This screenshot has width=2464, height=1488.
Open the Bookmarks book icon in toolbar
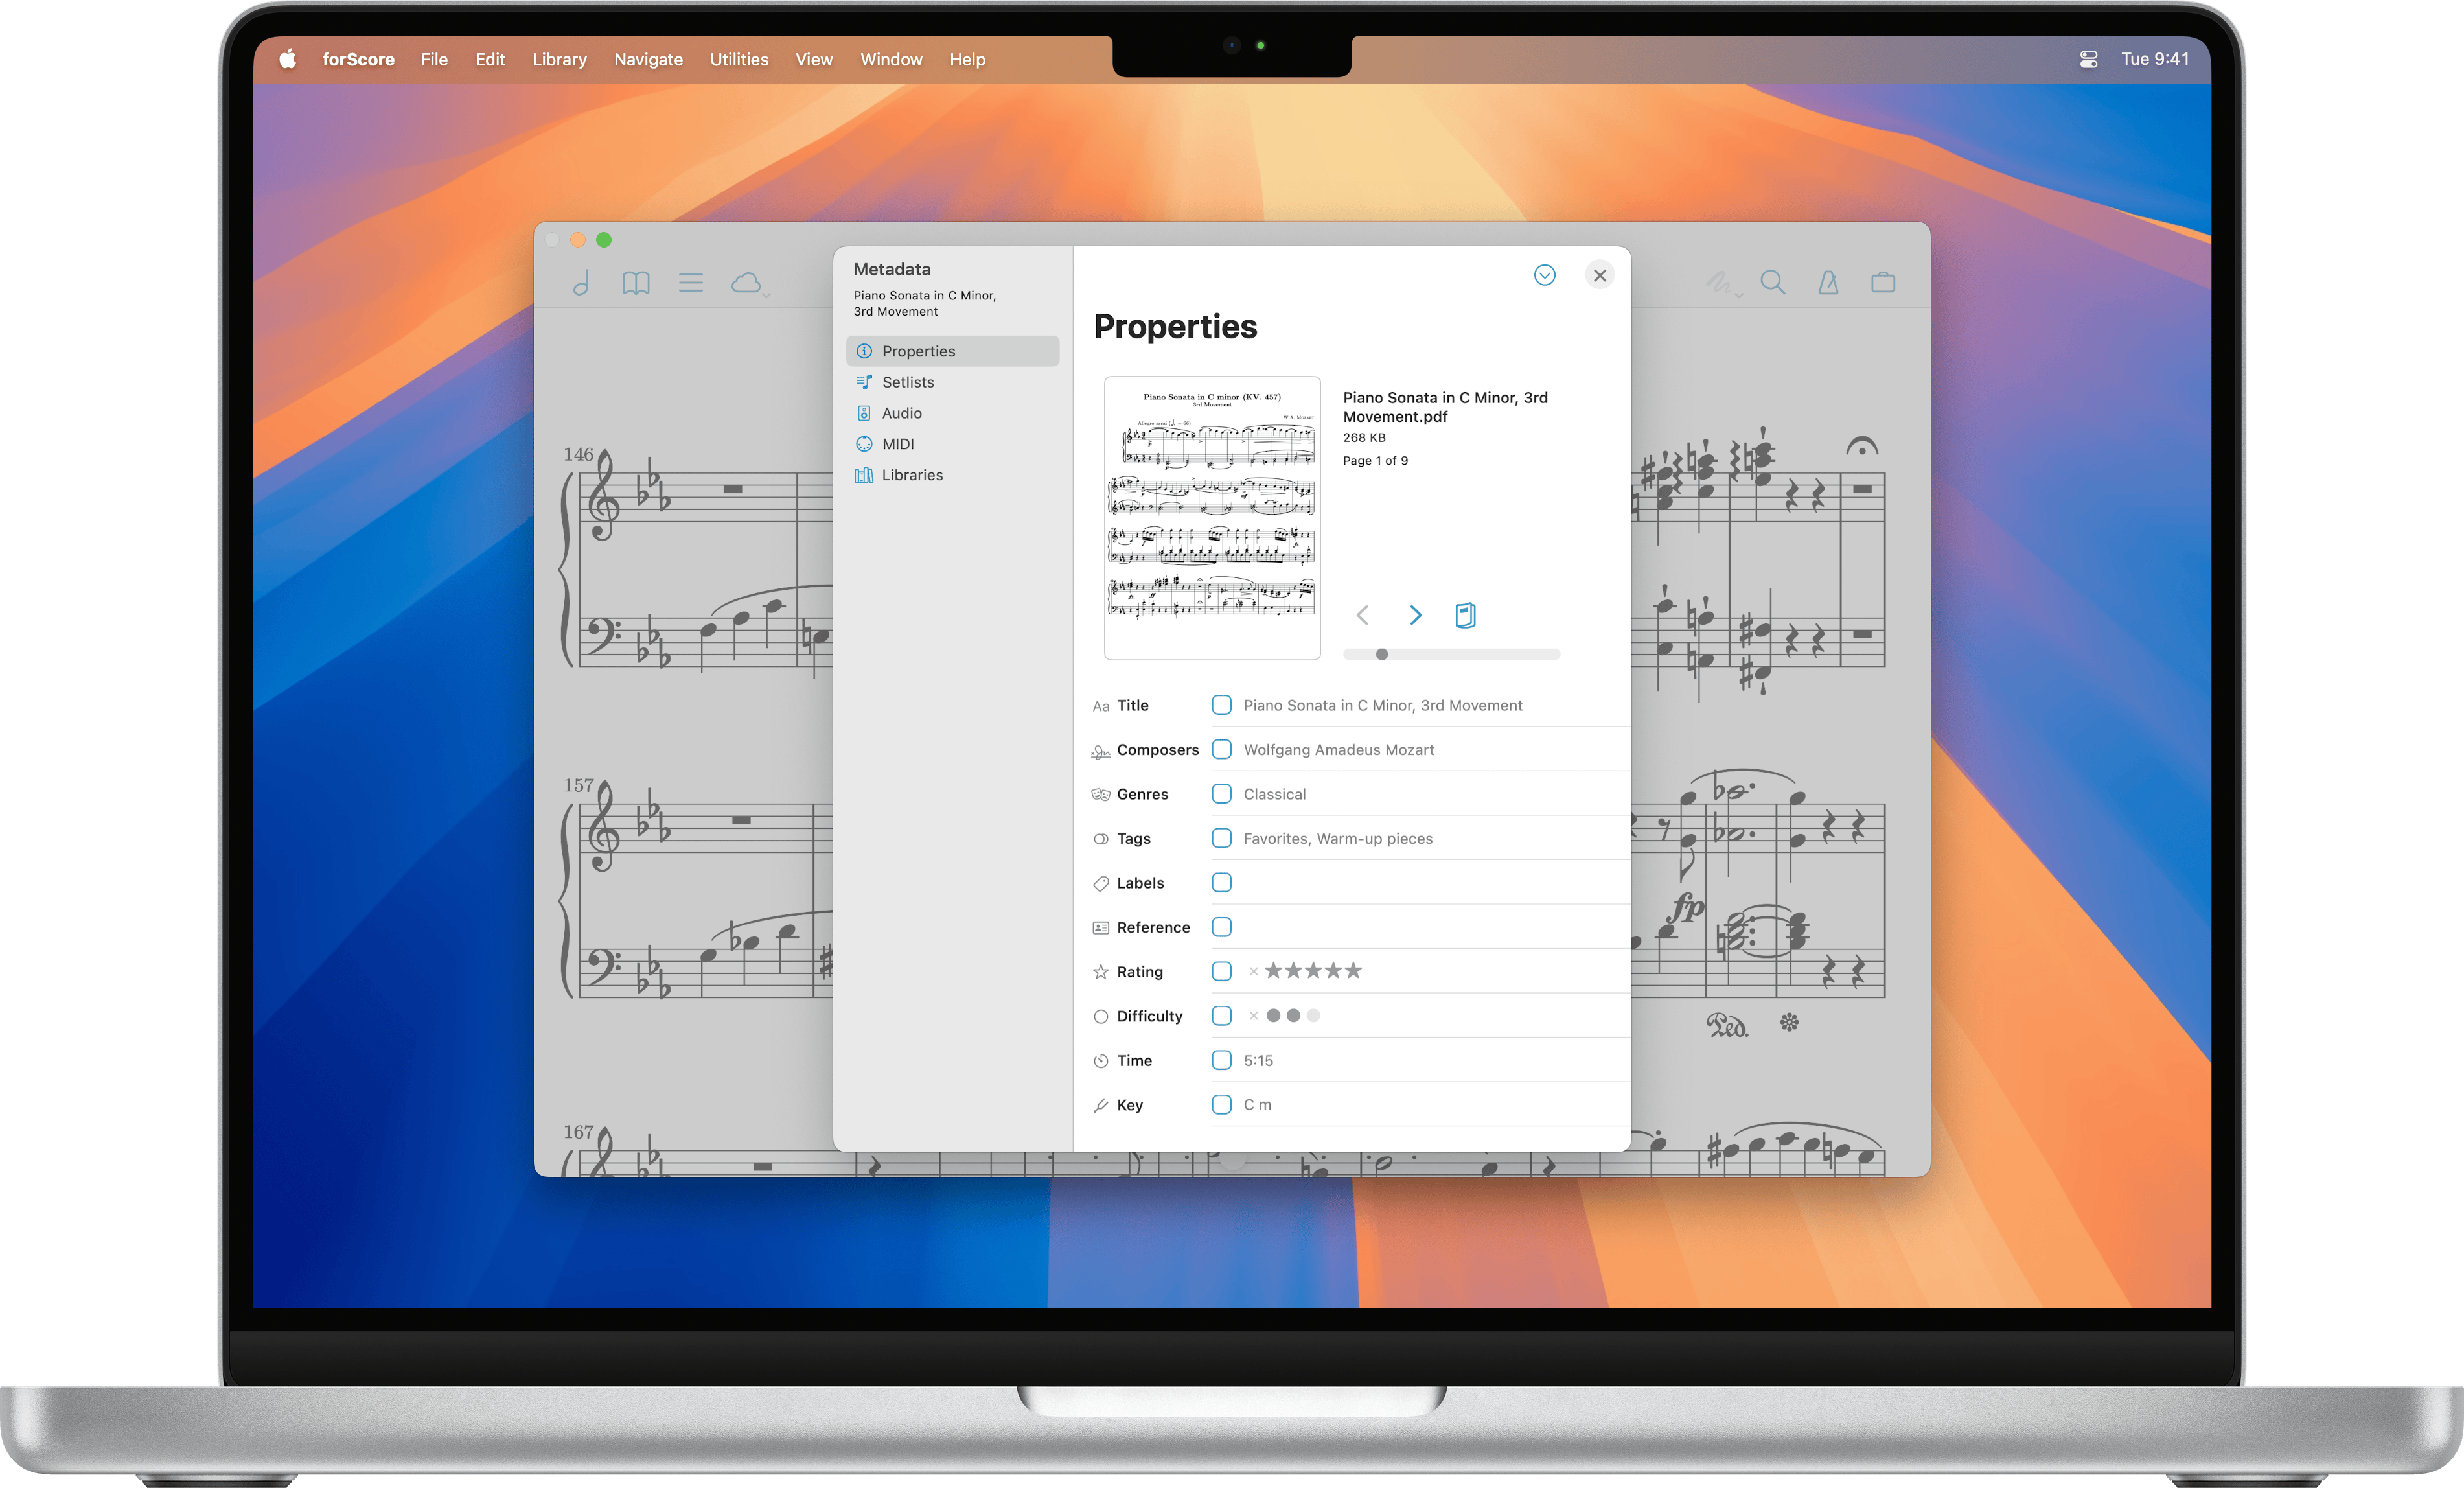tap(636, 283)
